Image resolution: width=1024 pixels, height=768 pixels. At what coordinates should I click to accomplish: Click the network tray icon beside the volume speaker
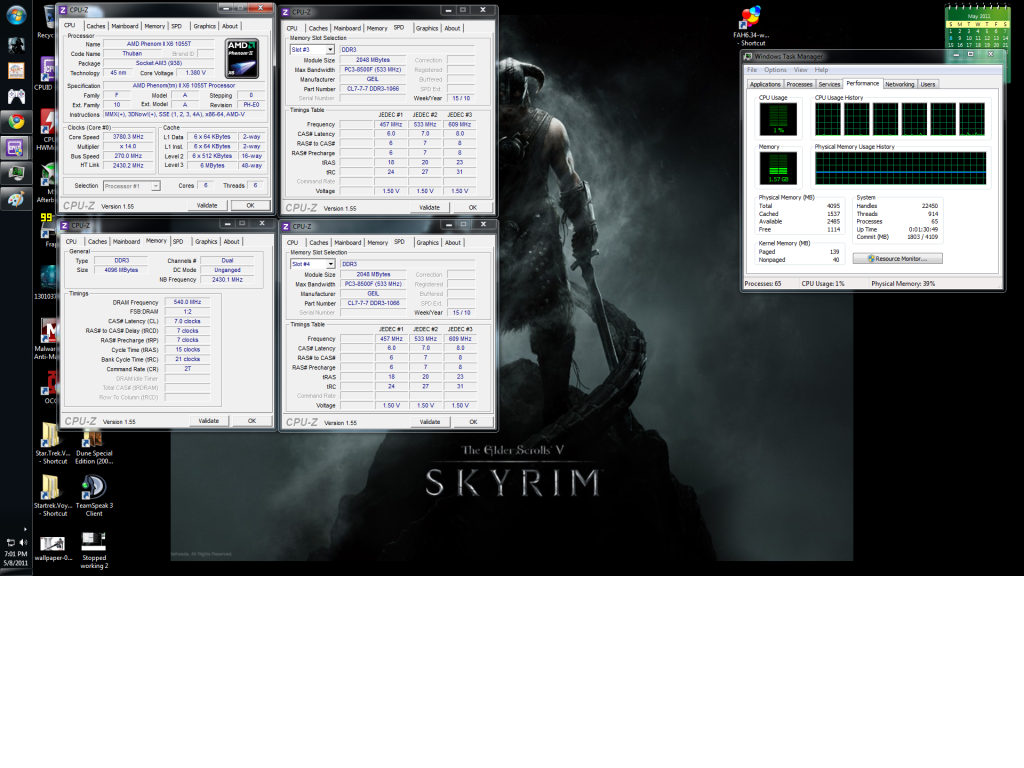10,542
